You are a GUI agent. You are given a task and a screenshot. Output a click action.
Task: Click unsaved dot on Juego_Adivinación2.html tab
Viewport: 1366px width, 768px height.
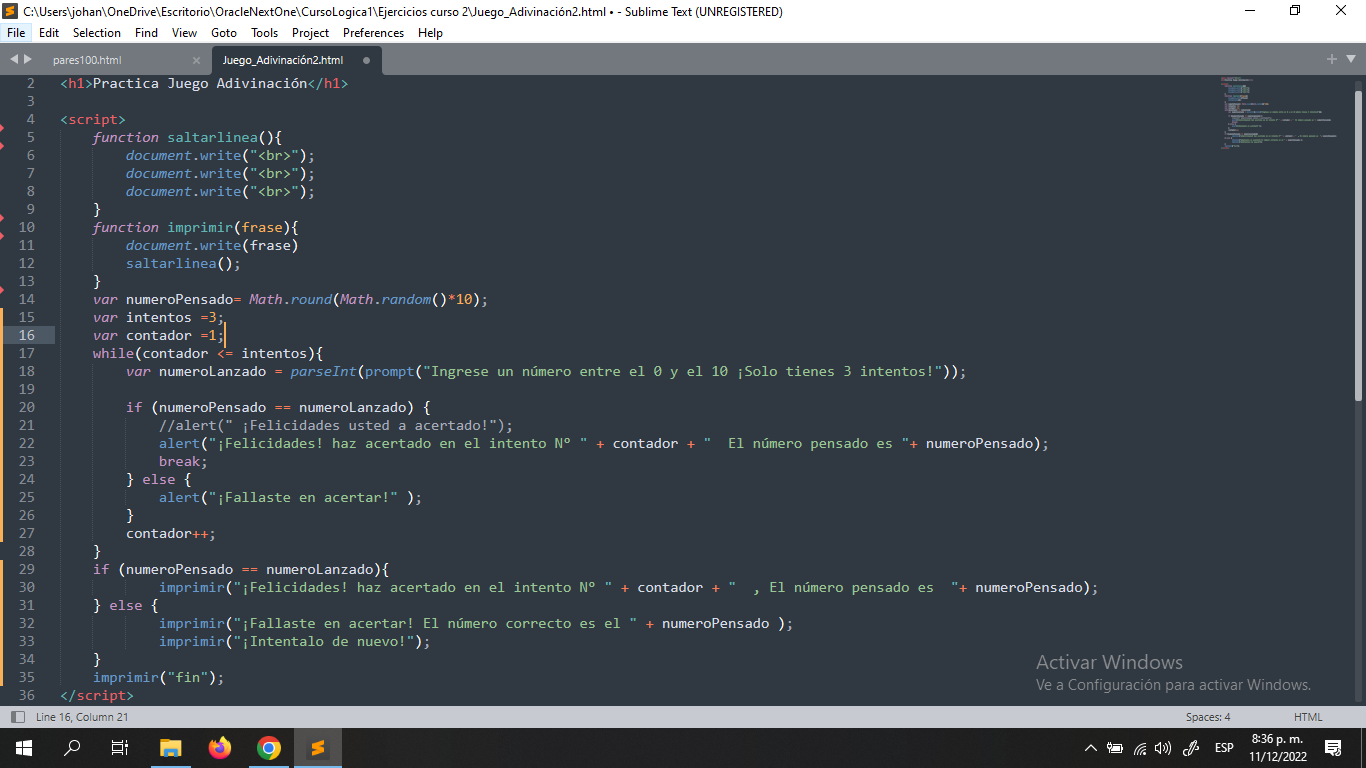(366, 60)
